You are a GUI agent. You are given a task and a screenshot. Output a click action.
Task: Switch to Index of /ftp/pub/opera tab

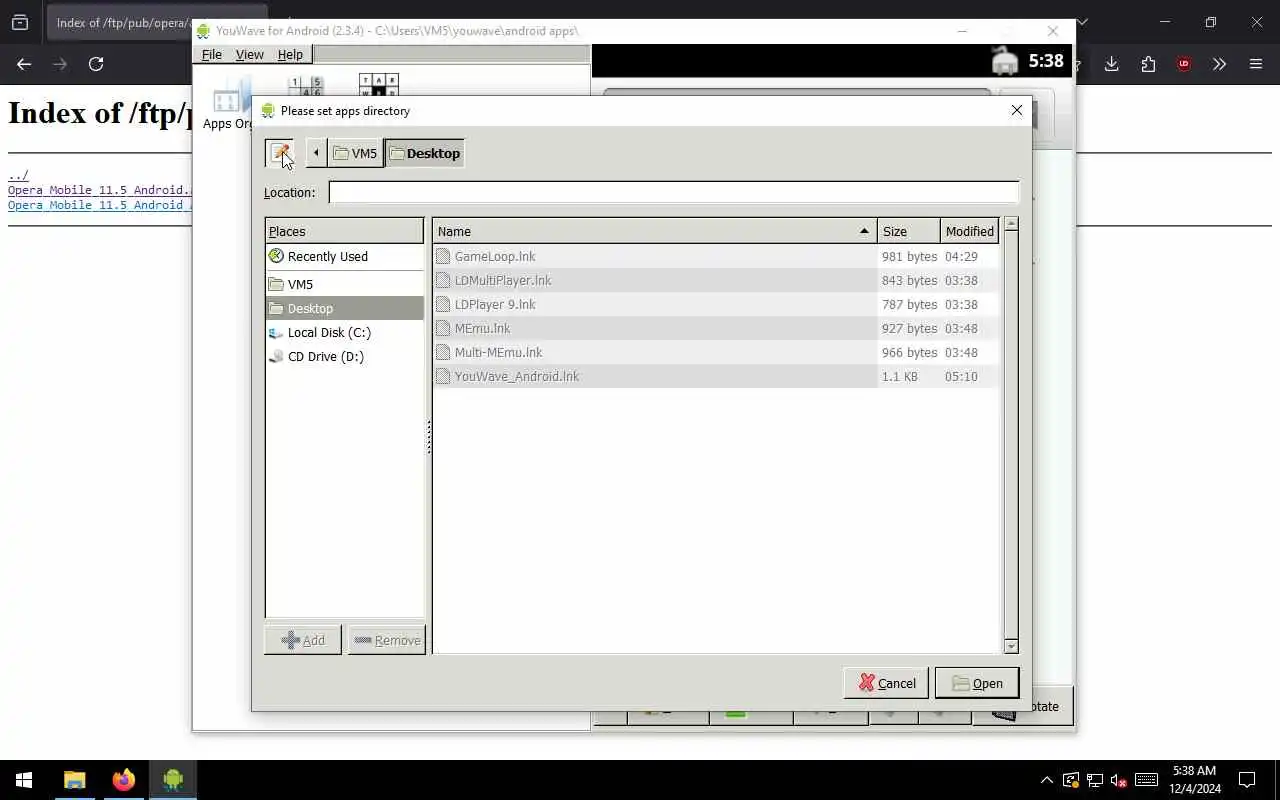coord(122,22)
